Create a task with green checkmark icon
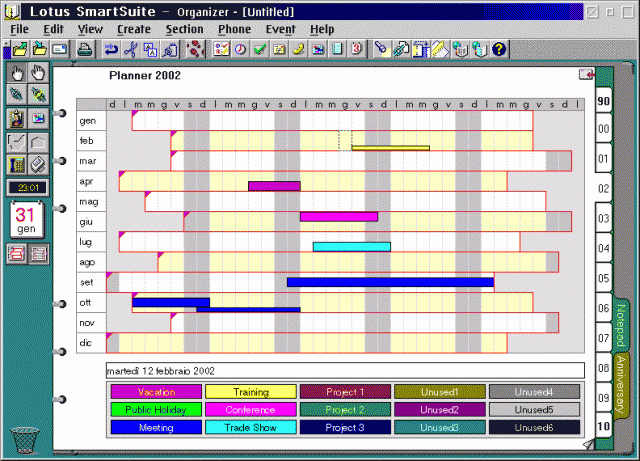 click(260, 49)
